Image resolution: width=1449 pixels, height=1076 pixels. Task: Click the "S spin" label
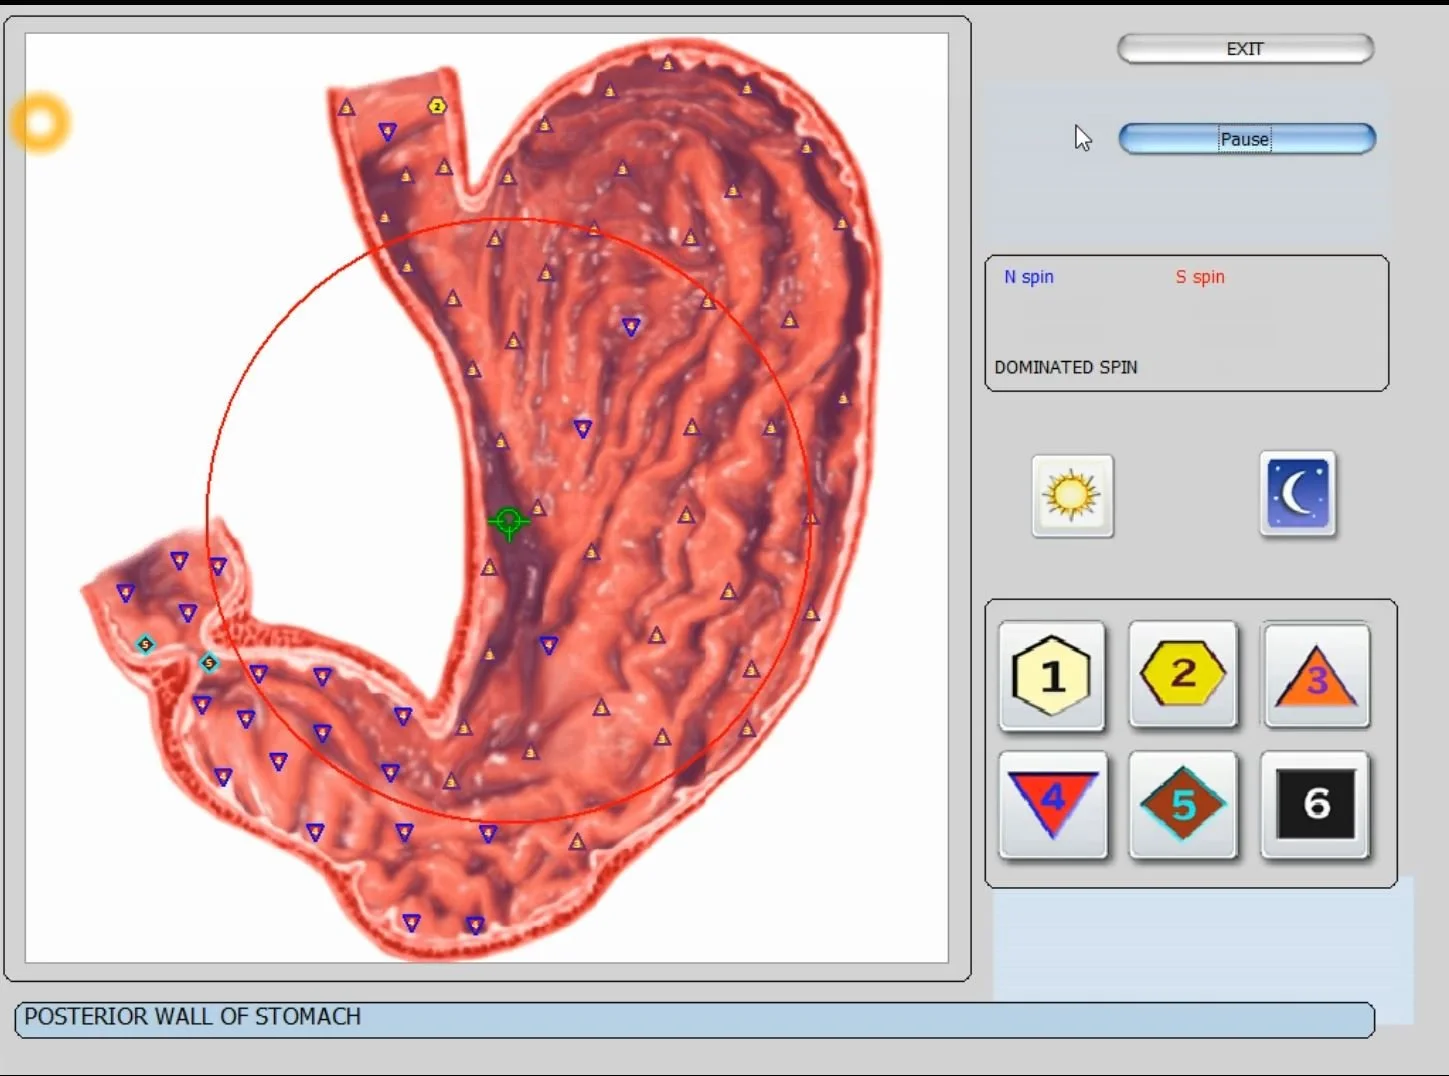pyautogui.click(x=1200, y=277)
